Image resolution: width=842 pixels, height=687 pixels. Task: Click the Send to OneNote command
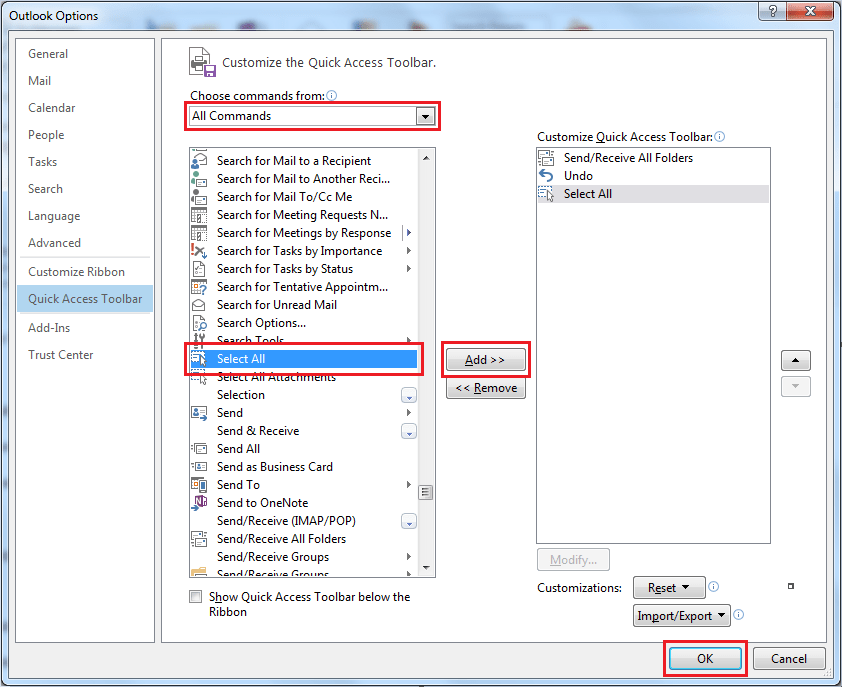pos(265,503)
